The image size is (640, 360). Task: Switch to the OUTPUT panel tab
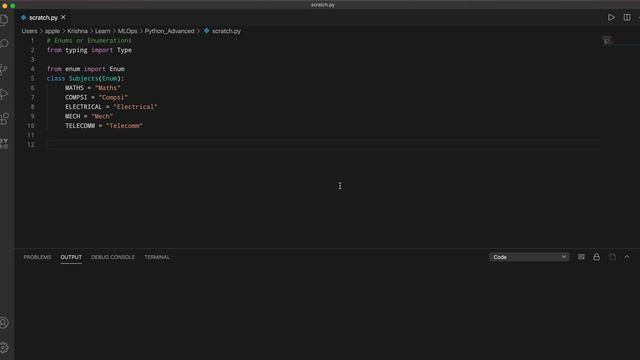[x=71, y=257]
